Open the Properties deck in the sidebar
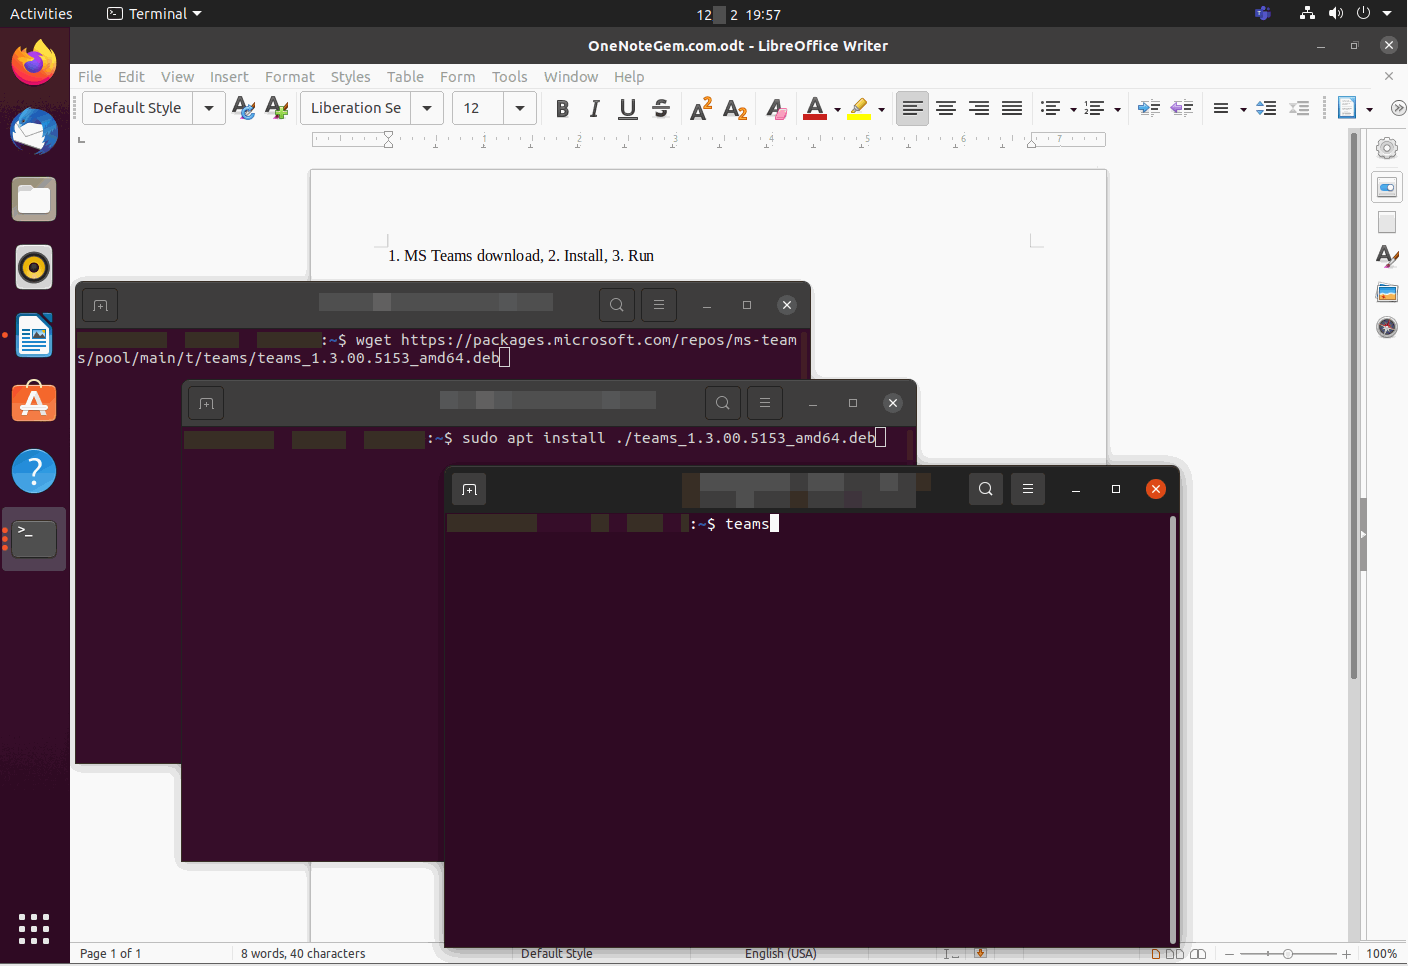Viewport: 1408px width, 966px height. (1387, 187)
